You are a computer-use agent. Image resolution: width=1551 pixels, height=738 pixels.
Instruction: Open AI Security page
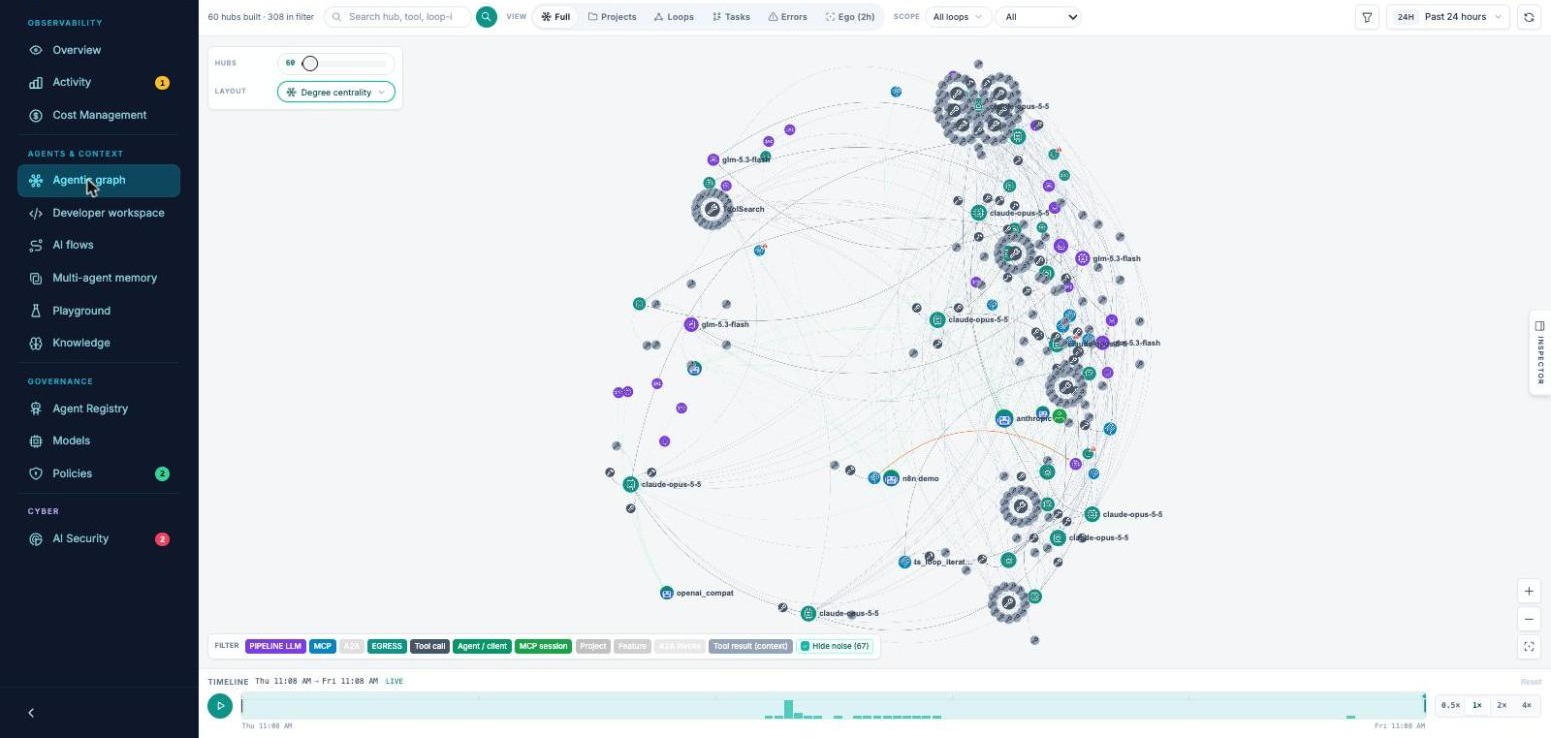(x=98, y=539)
